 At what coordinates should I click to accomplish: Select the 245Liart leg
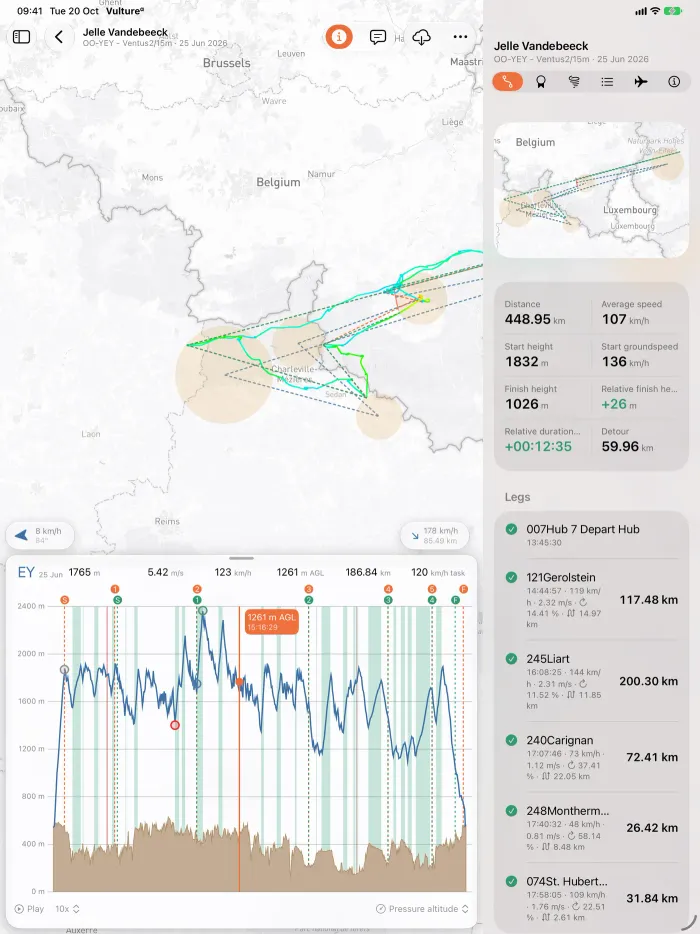point(591,681)
